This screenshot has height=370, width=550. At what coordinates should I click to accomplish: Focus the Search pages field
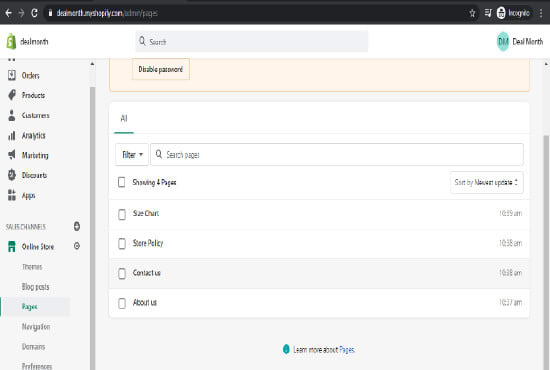pyautogui.click(x=337, y=154)
